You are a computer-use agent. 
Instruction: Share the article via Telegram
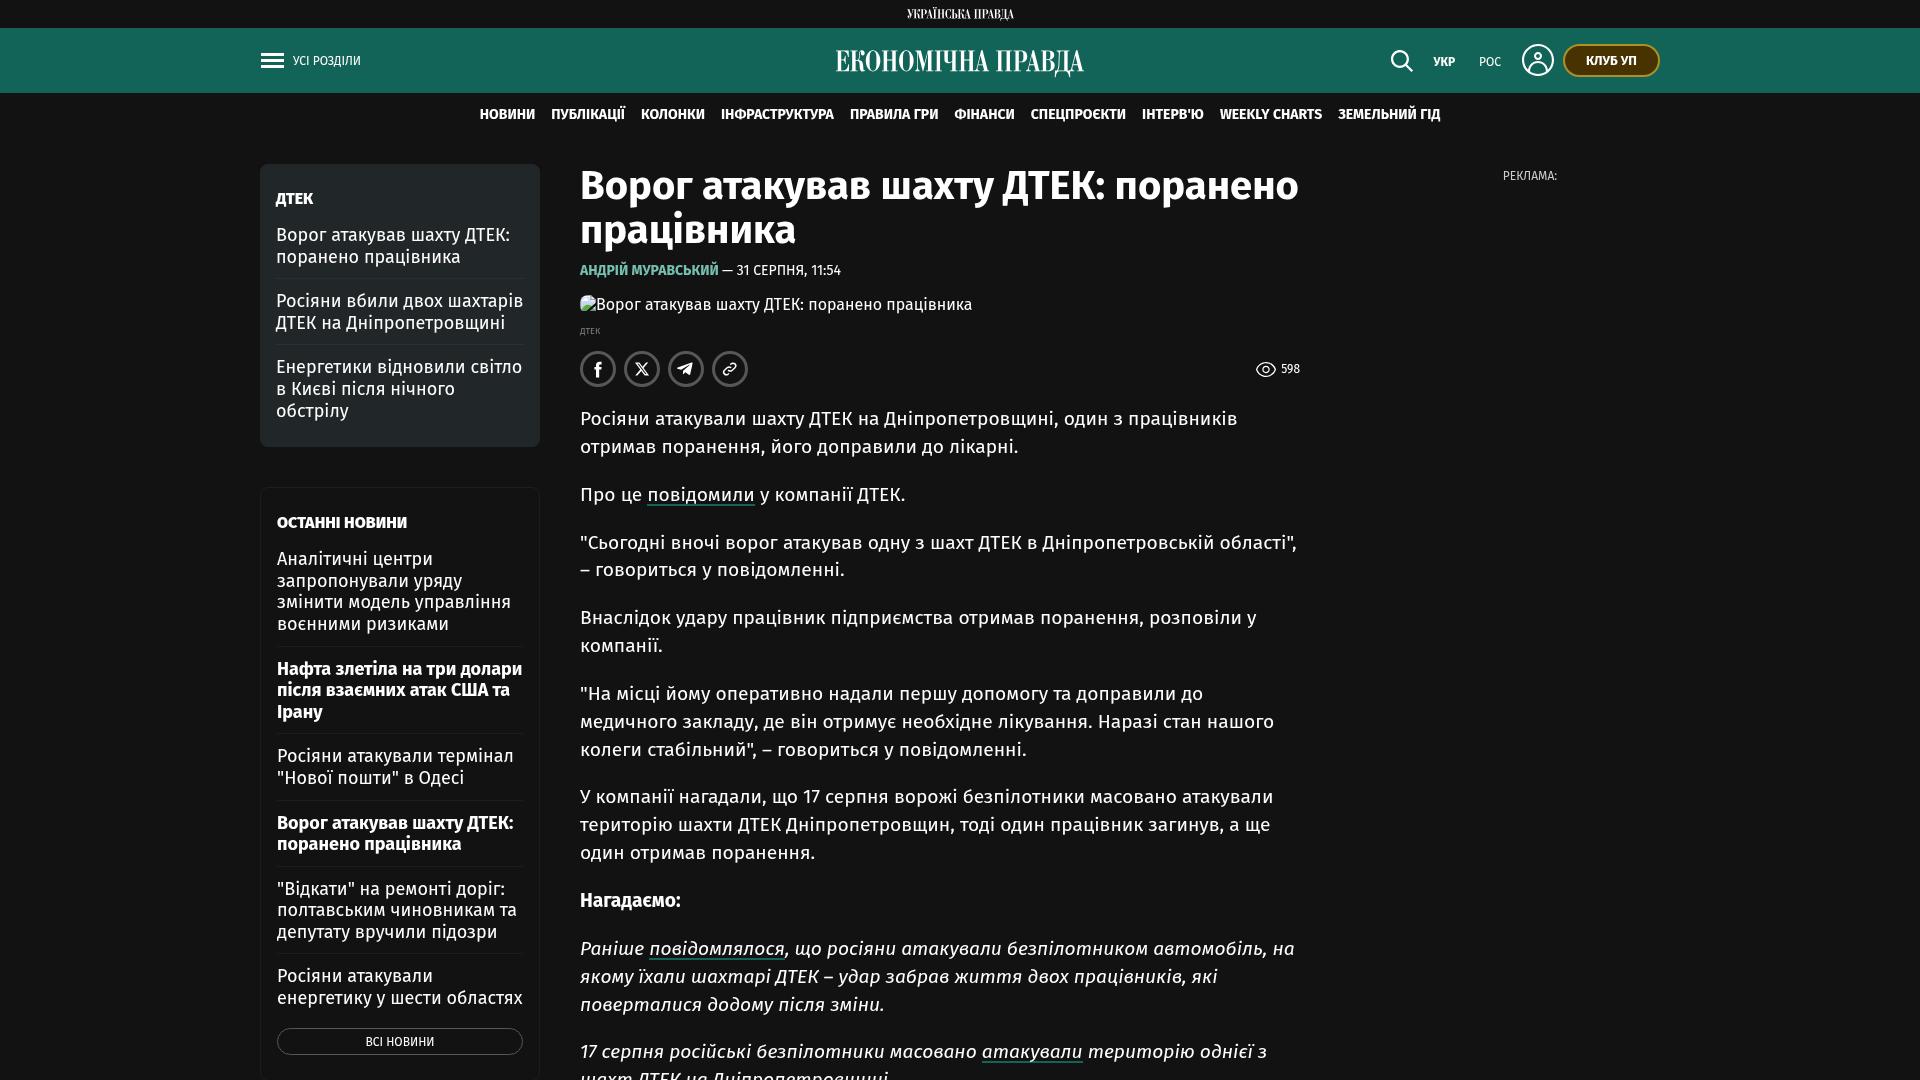(x=686, y=369)
